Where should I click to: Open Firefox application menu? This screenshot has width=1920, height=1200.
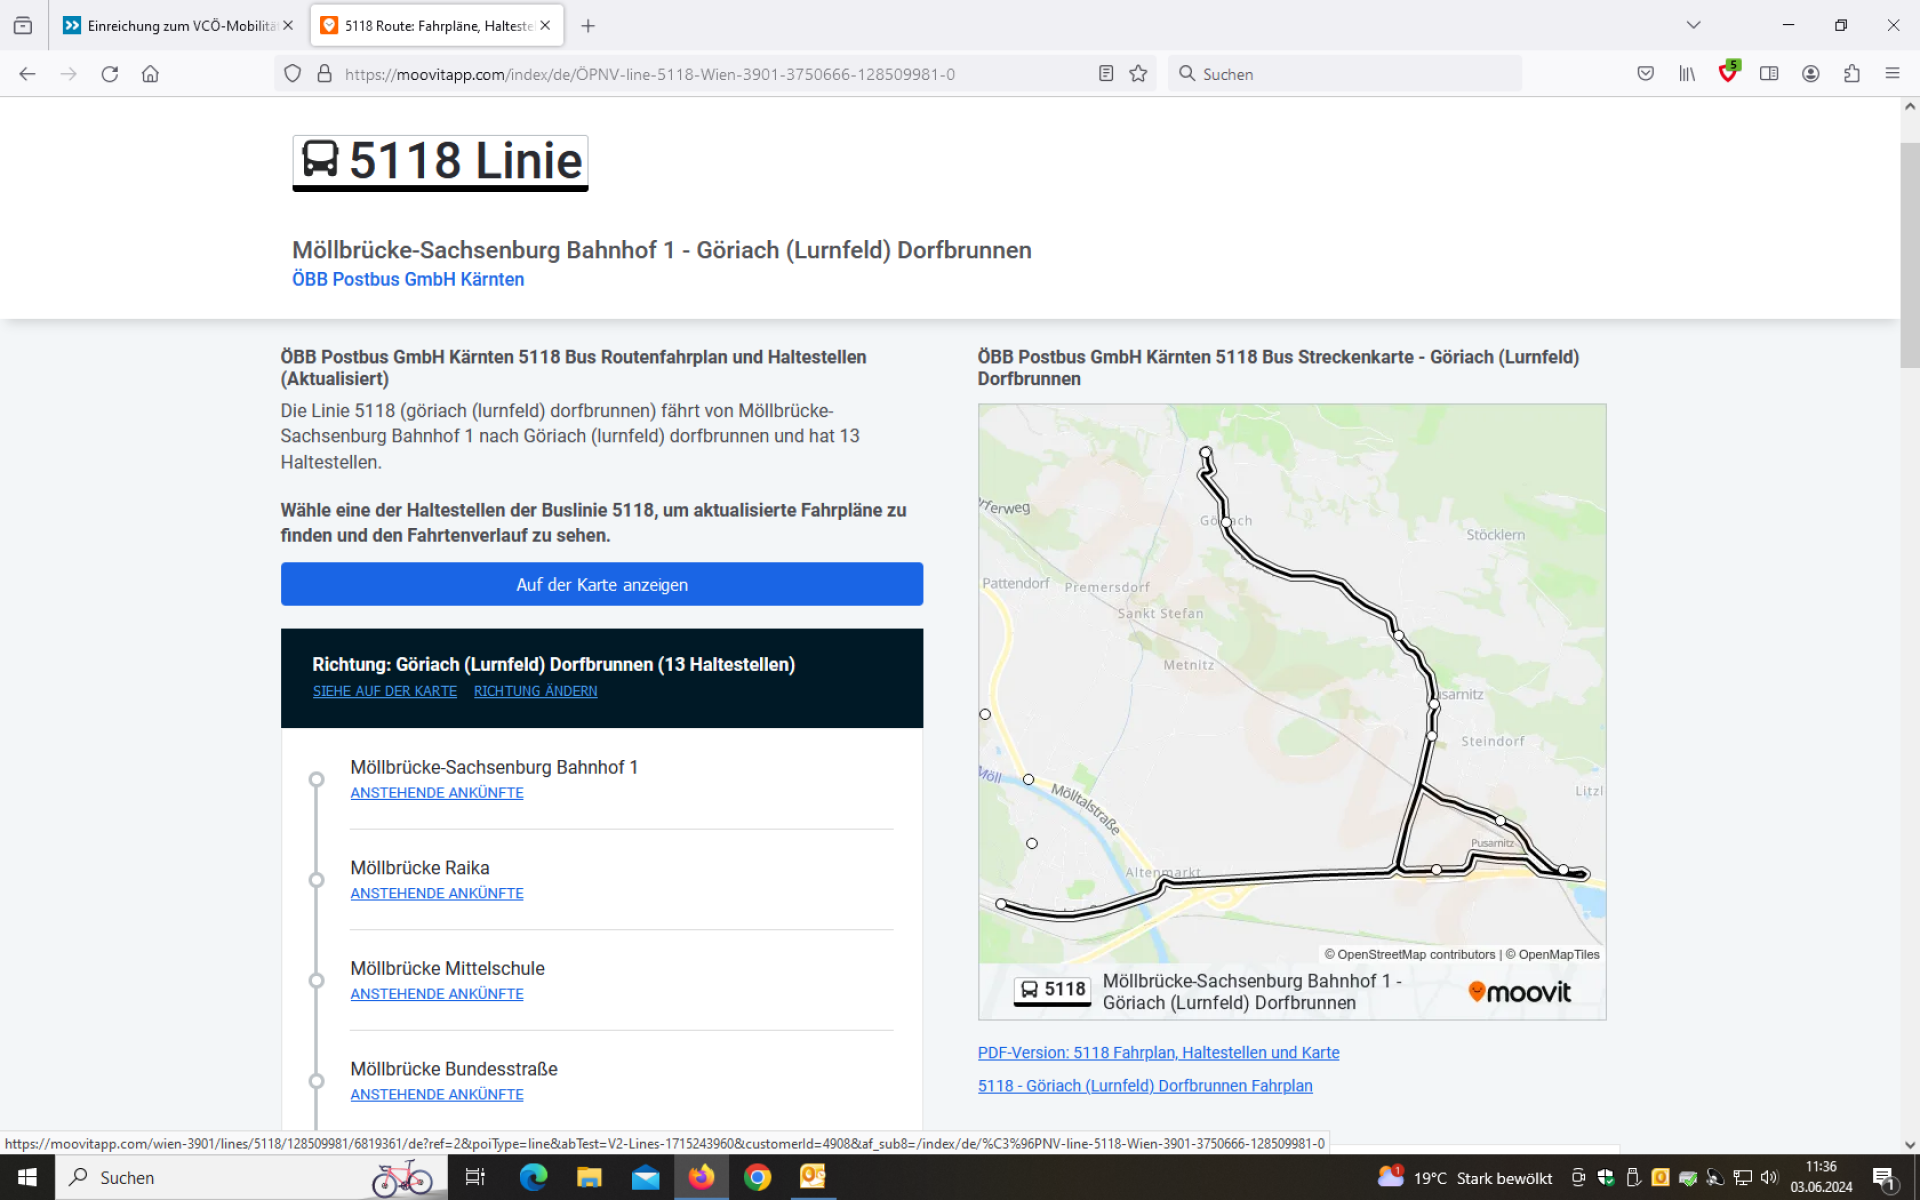click(1892, 74)
